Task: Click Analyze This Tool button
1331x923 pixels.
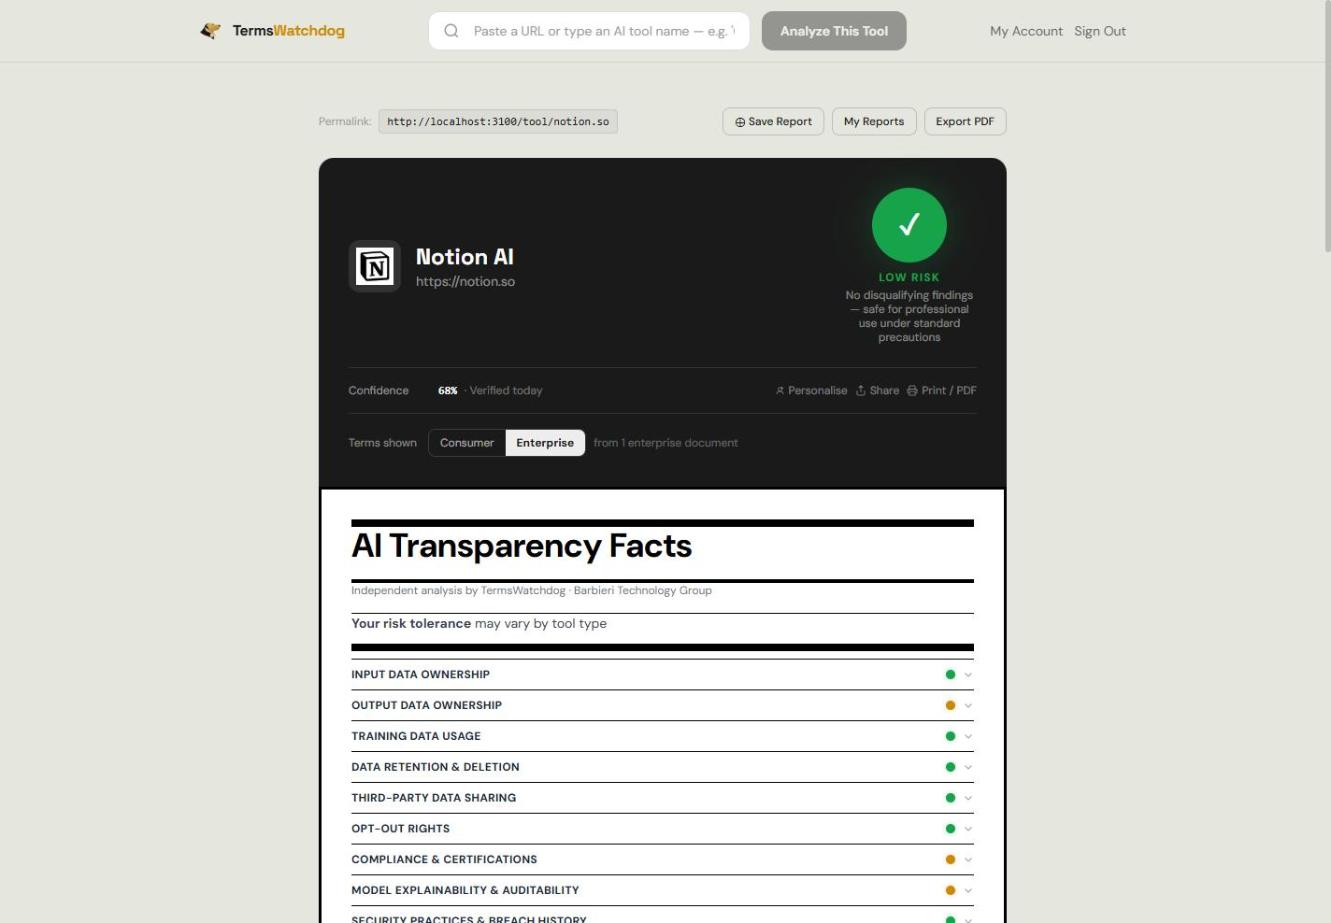Action: tap(834, 31)
